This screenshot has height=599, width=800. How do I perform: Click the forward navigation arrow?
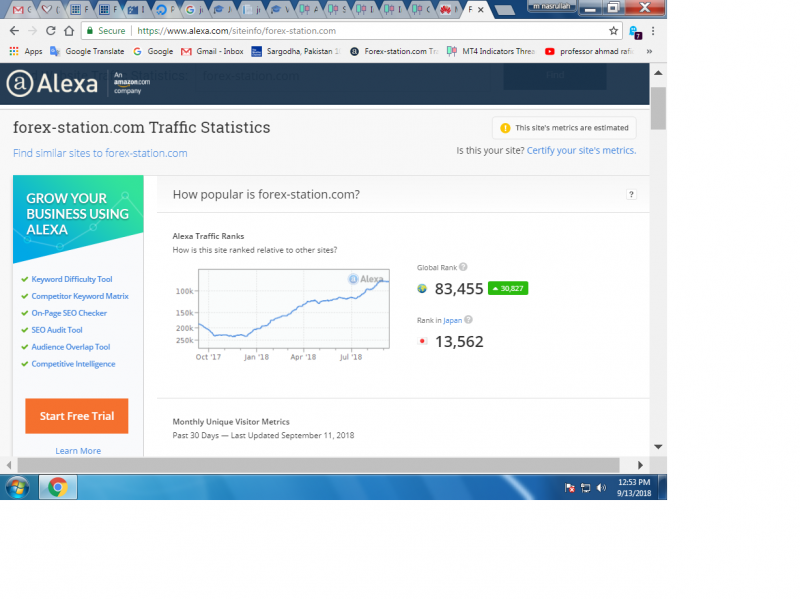32,31
